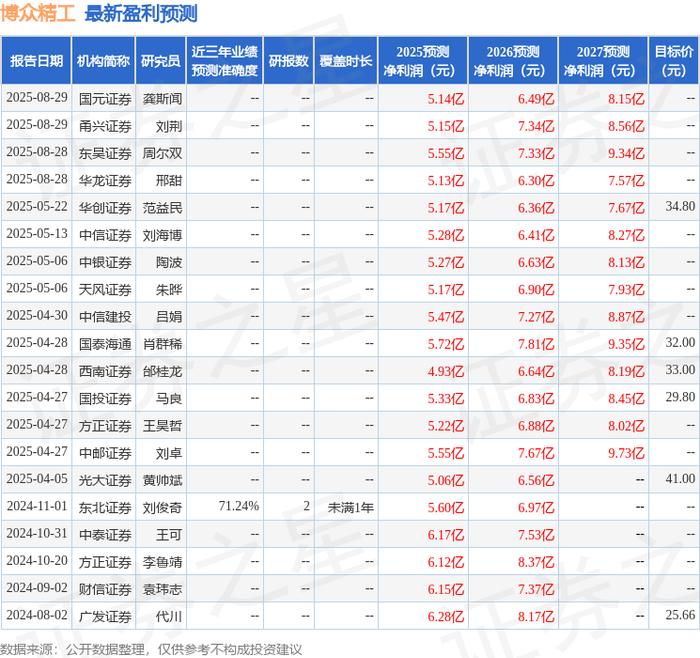Click institution name 中泰证券
700x658 pixels.
(x=105, y=534)
